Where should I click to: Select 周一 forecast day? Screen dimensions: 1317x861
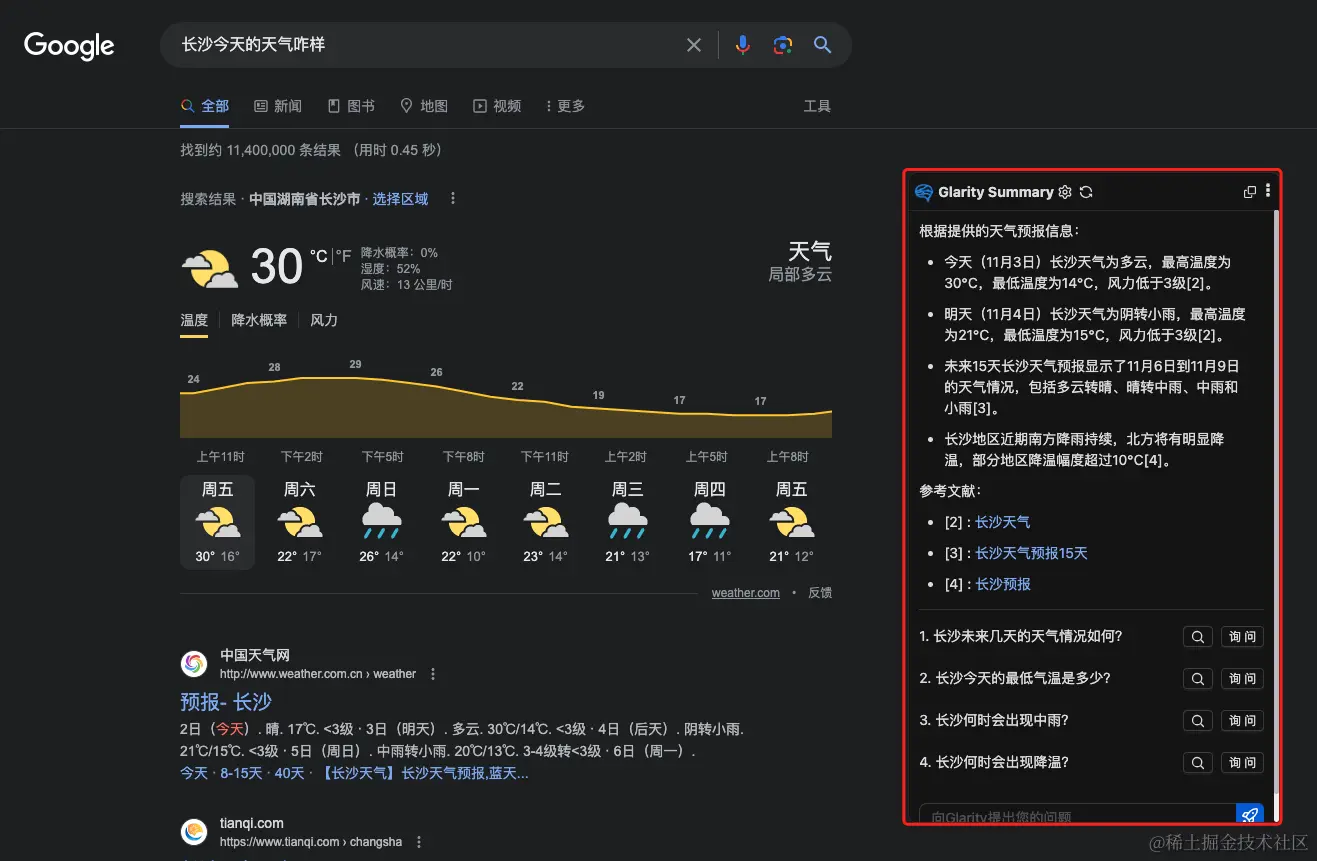(463, 522)
